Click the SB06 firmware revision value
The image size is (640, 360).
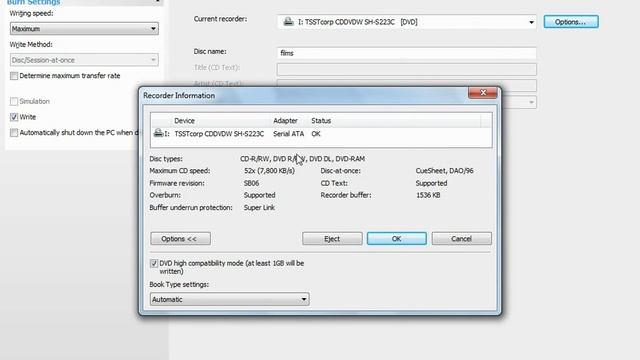click(x=251, y=183)
